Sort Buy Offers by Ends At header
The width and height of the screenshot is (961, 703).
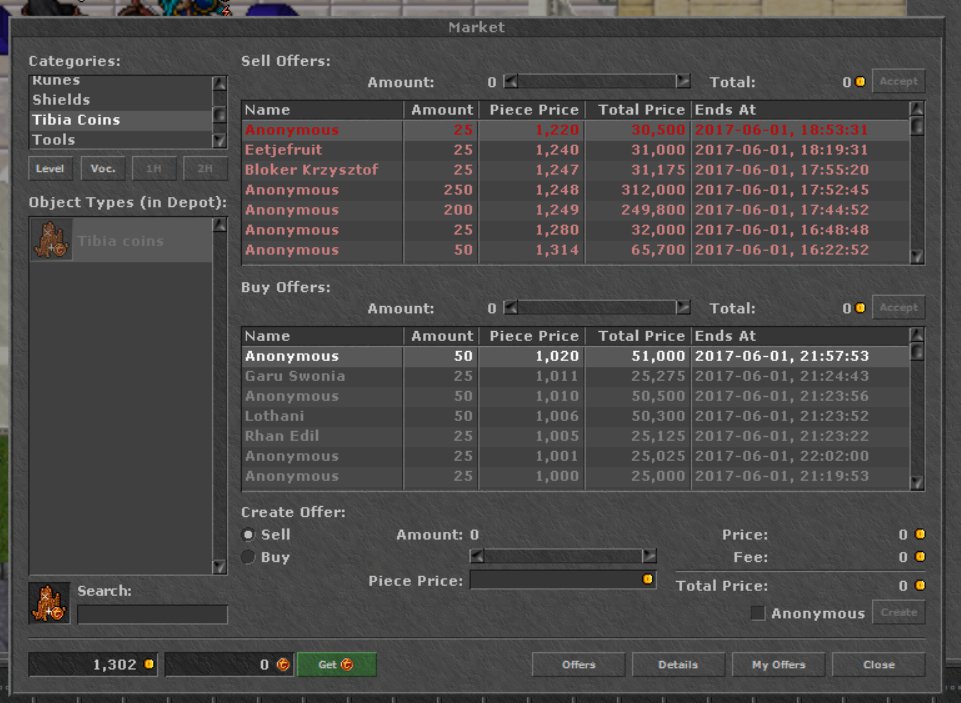pyautogui.click(x=800, y=336)
